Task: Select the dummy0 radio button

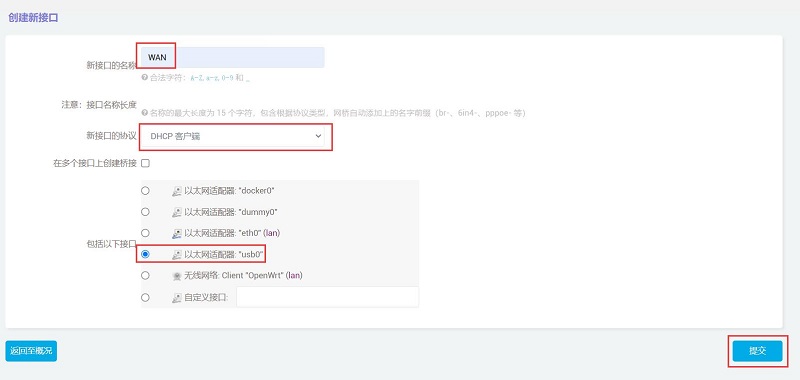Action: [145, 212]
